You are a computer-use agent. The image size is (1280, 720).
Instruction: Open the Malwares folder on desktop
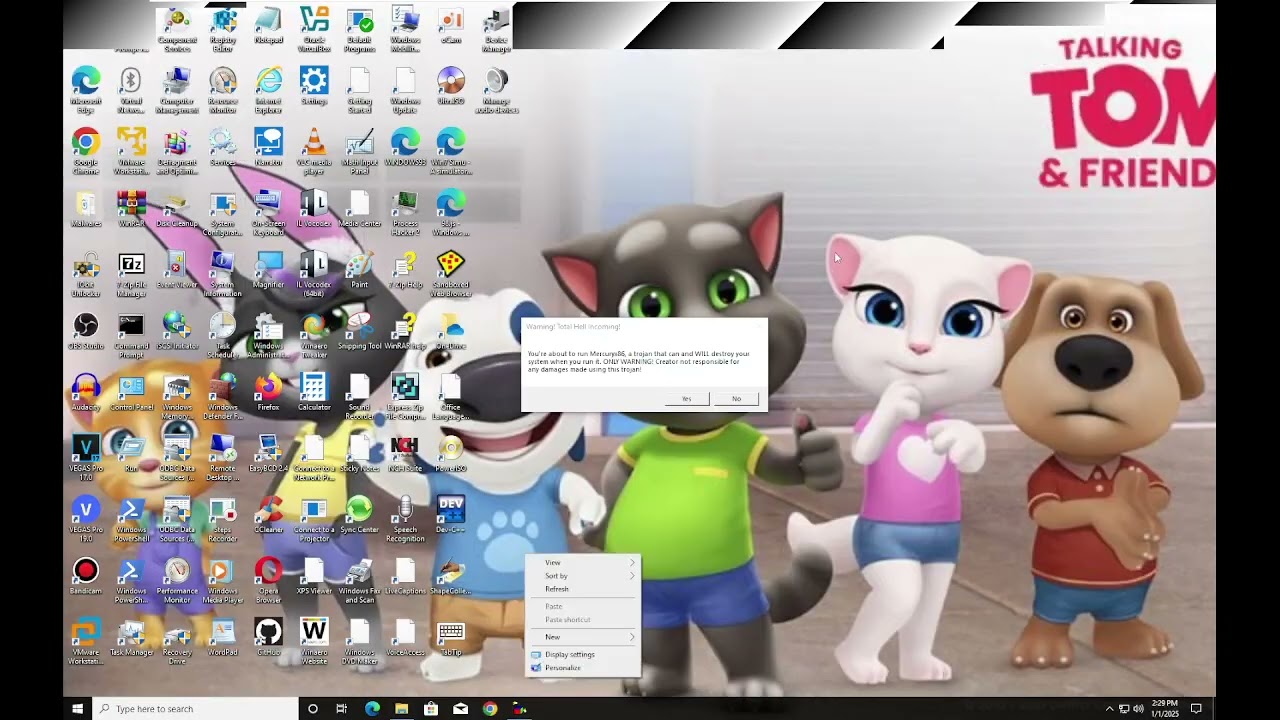tap(86, 209)
